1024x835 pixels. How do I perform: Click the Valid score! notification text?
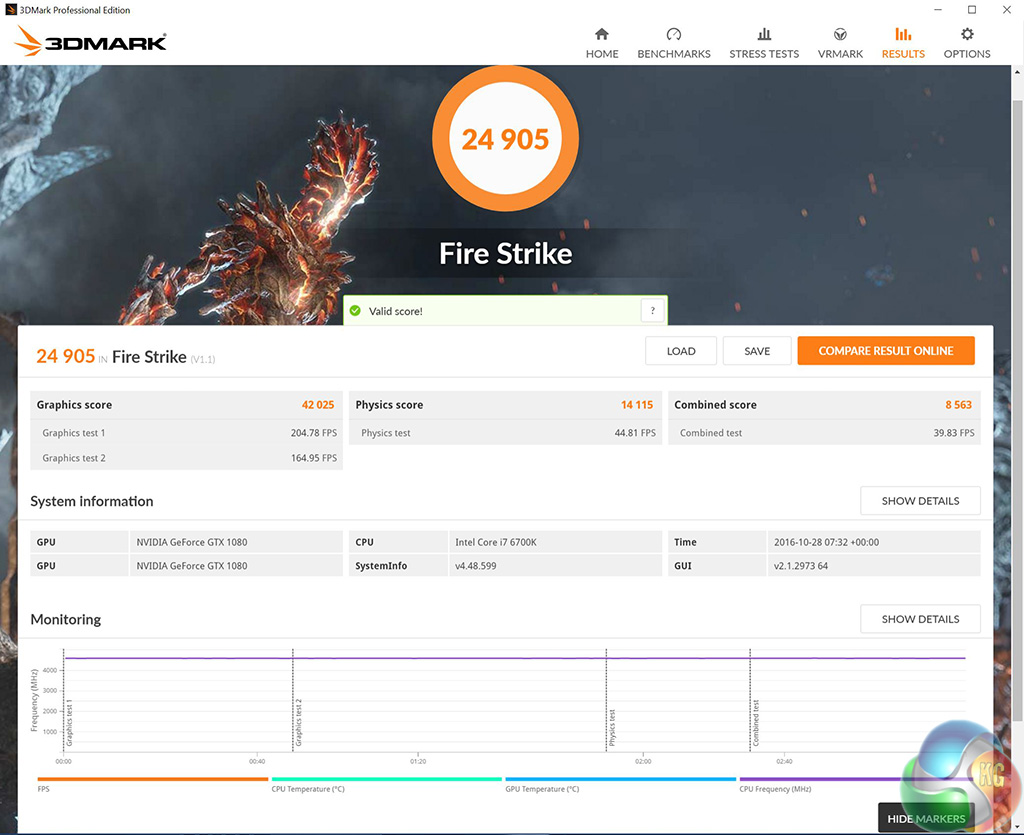pyautogui.click(x=395, y=311)
